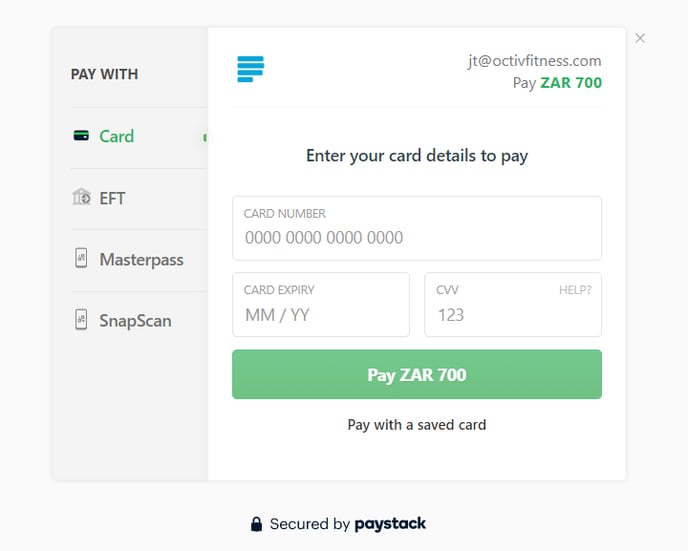Click the phone QR icon beside Masterpass
Screen dimensions: 688x551
pyautogui.click(x=81, y=258)
